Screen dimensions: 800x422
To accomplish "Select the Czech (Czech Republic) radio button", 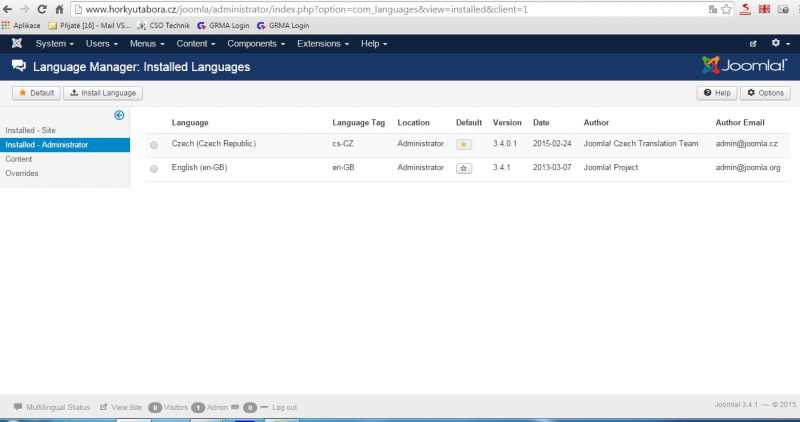I will (154, 145).
